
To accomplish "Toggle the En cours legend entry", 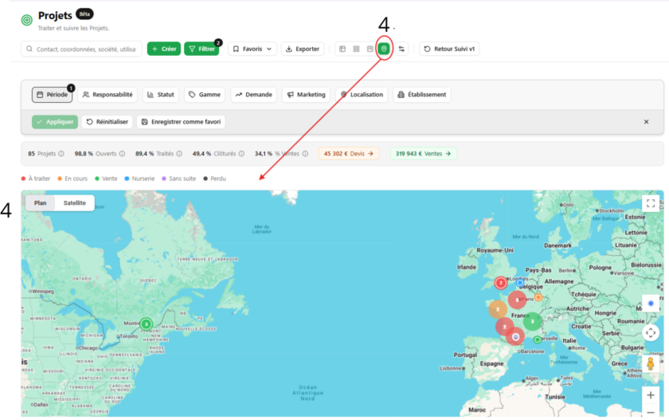I will pos(72,178).
